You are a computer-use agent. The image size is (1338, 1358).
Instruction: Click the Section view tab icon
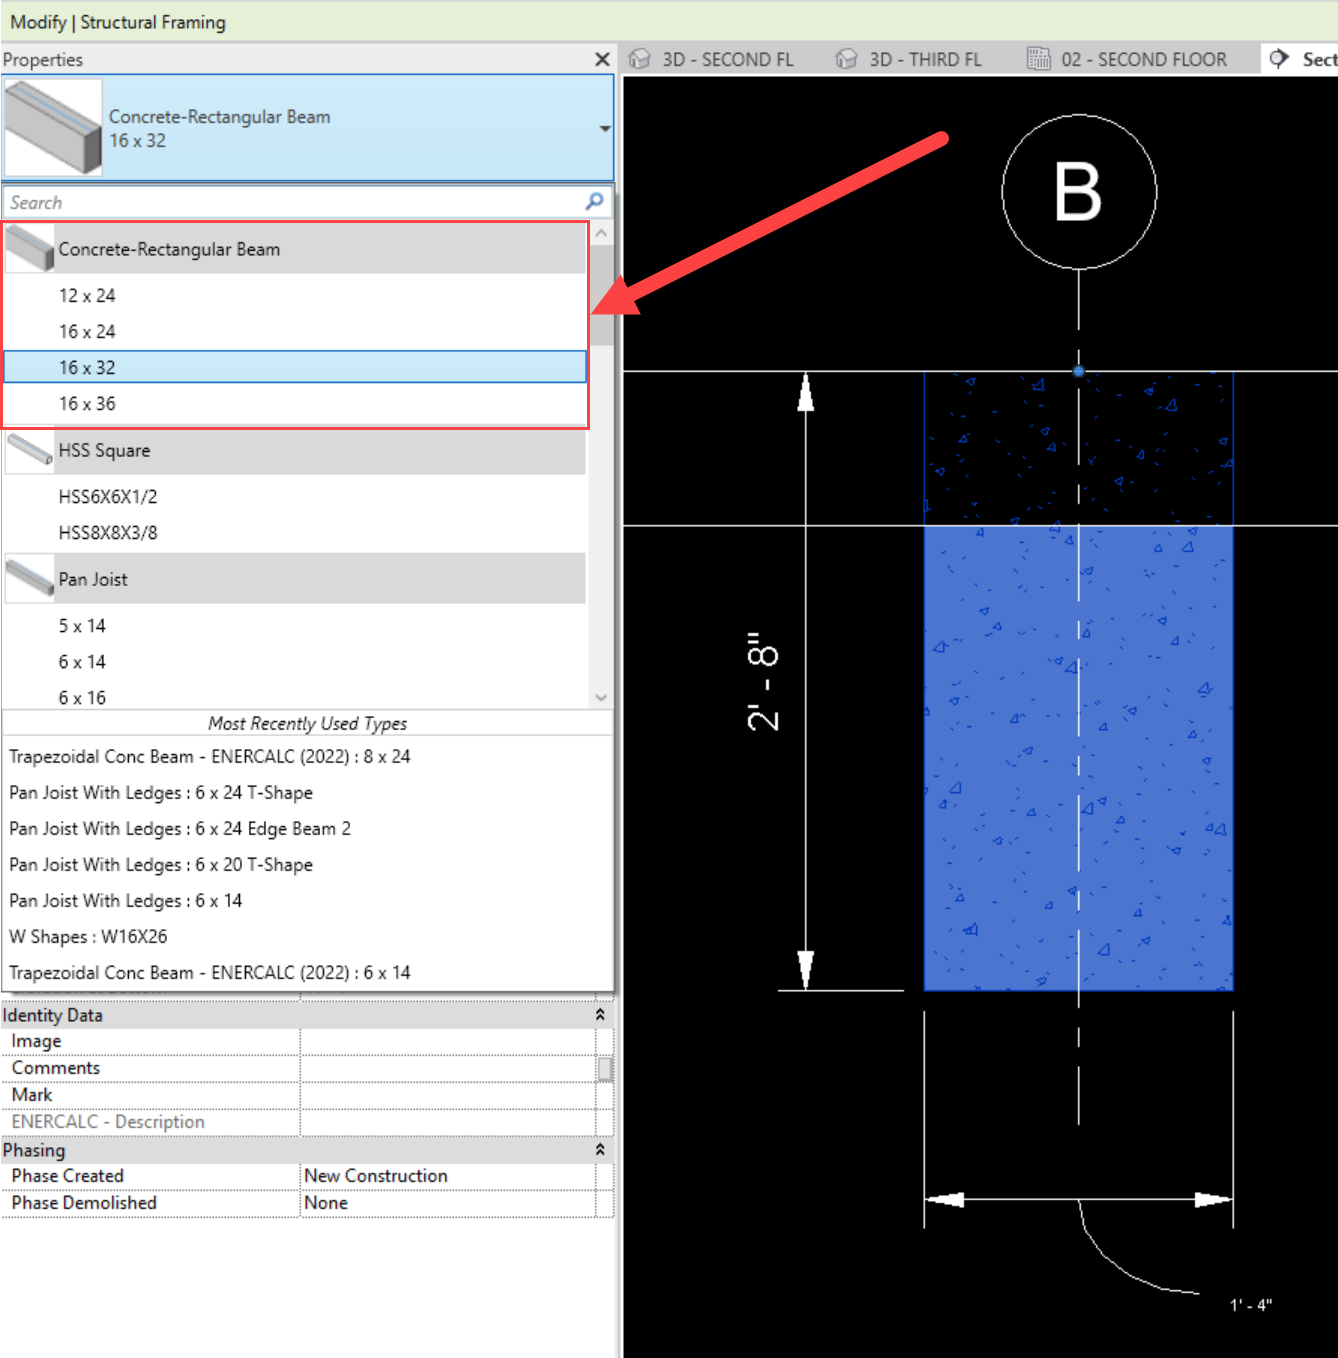1279,59
